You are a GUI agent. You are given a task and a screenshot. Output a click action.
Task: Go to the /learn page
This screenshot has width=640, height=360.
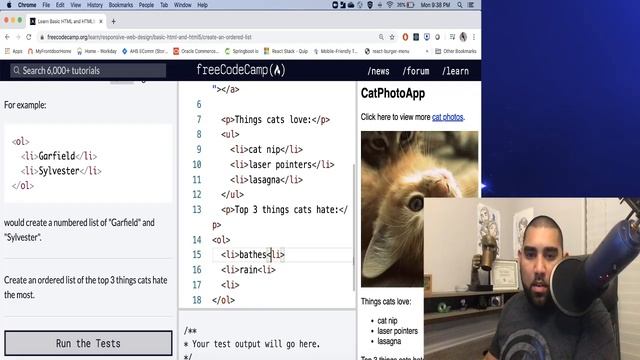pyautogui.click(x=455, y=71)
